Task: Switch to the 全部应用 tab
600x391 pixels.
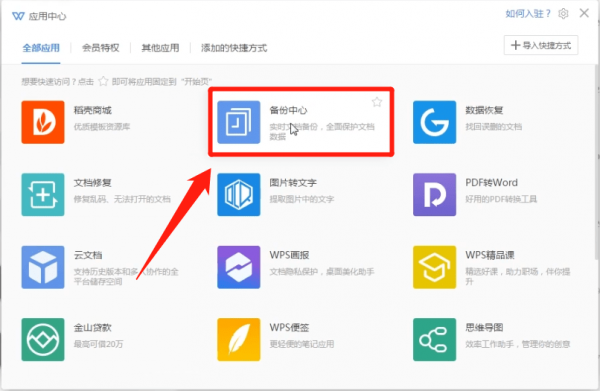Action: pyautogui.click(x=41, y=48)
